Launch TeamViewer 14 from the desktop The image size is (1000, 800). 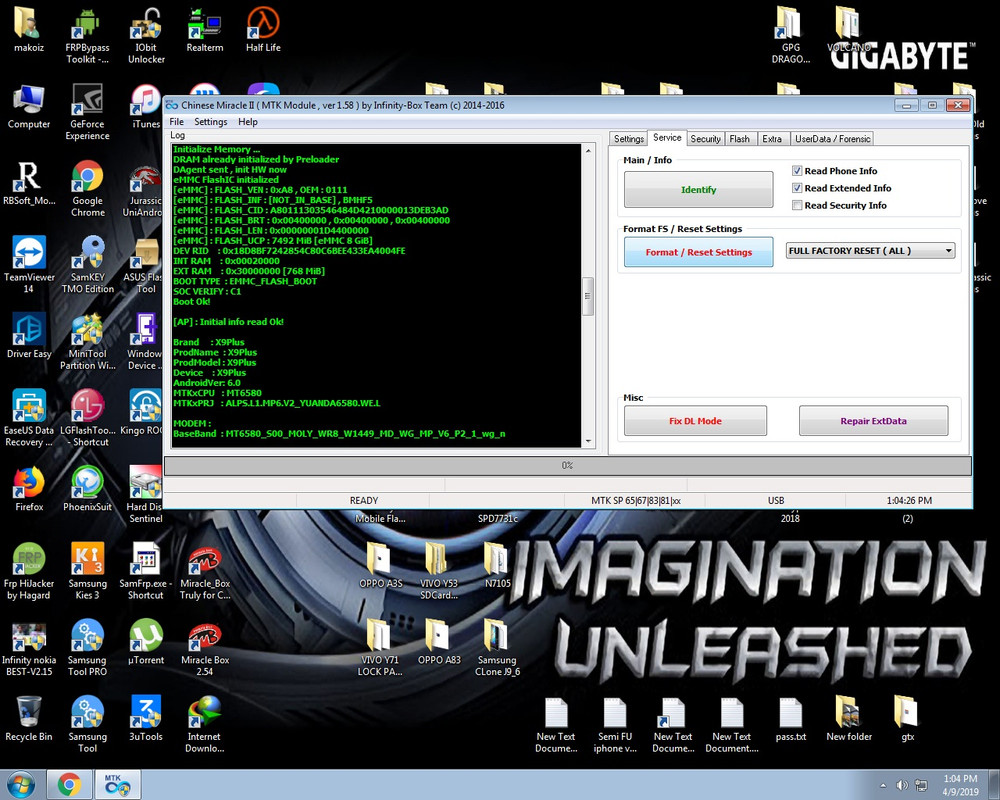tap(29, 266)
